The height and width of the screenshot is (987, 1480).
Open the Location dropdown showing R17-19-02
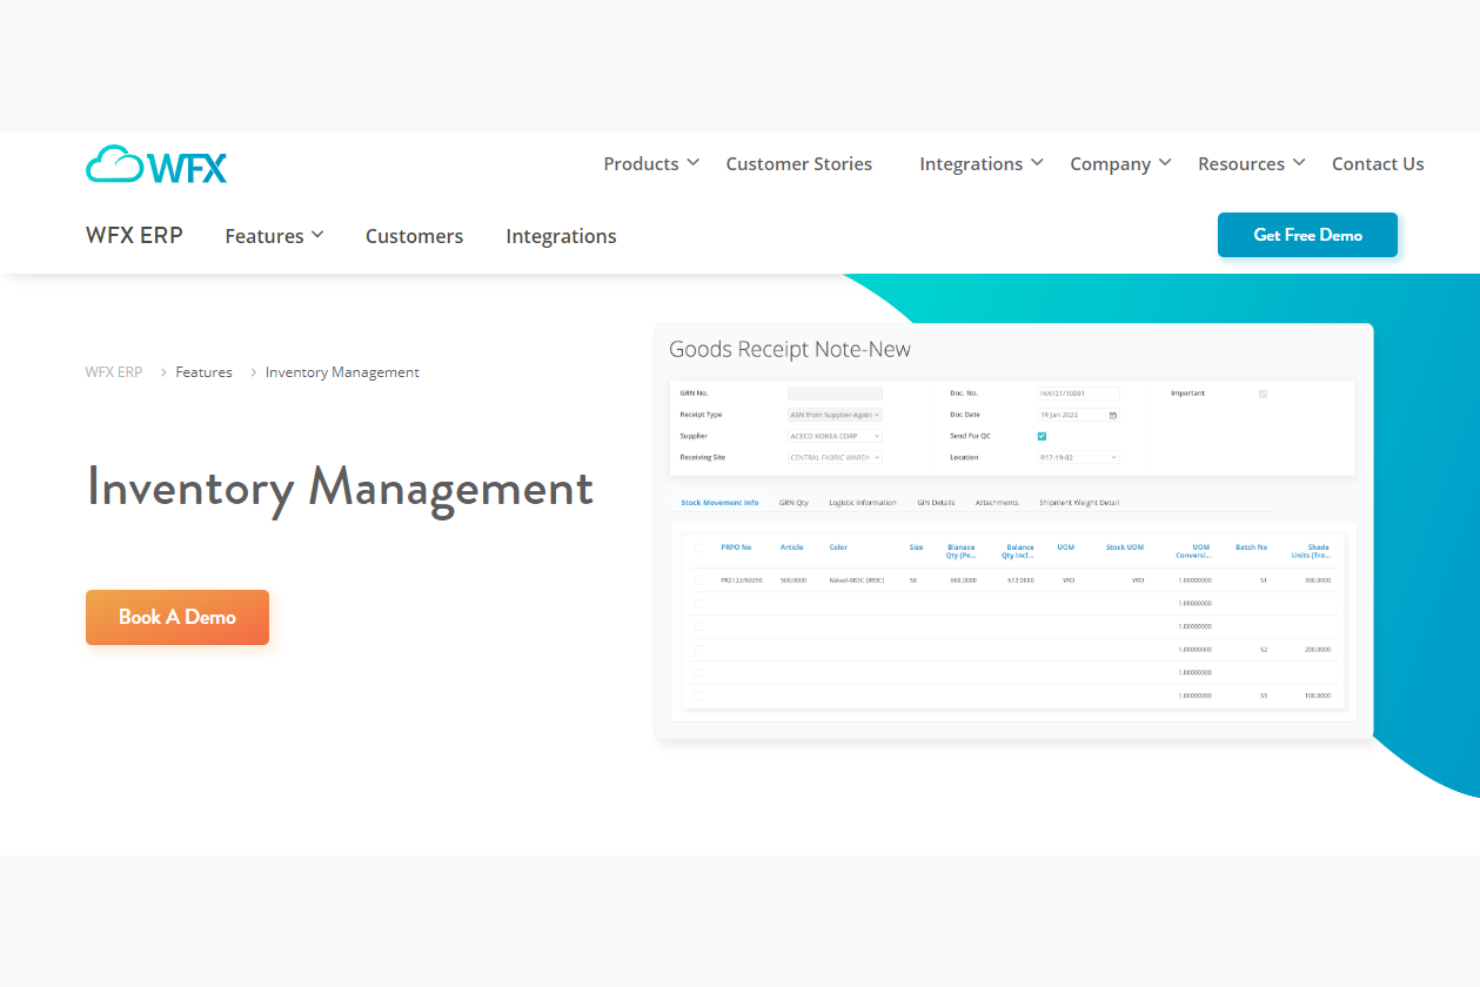pos(1078,458)
